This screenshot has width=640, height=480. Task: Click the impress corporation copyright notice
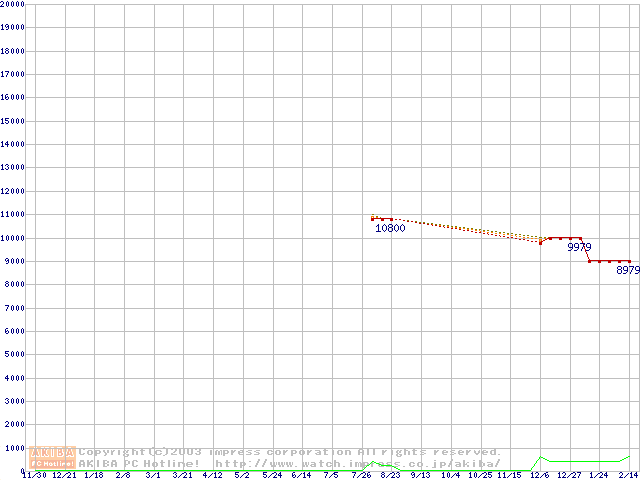(290, 452)
